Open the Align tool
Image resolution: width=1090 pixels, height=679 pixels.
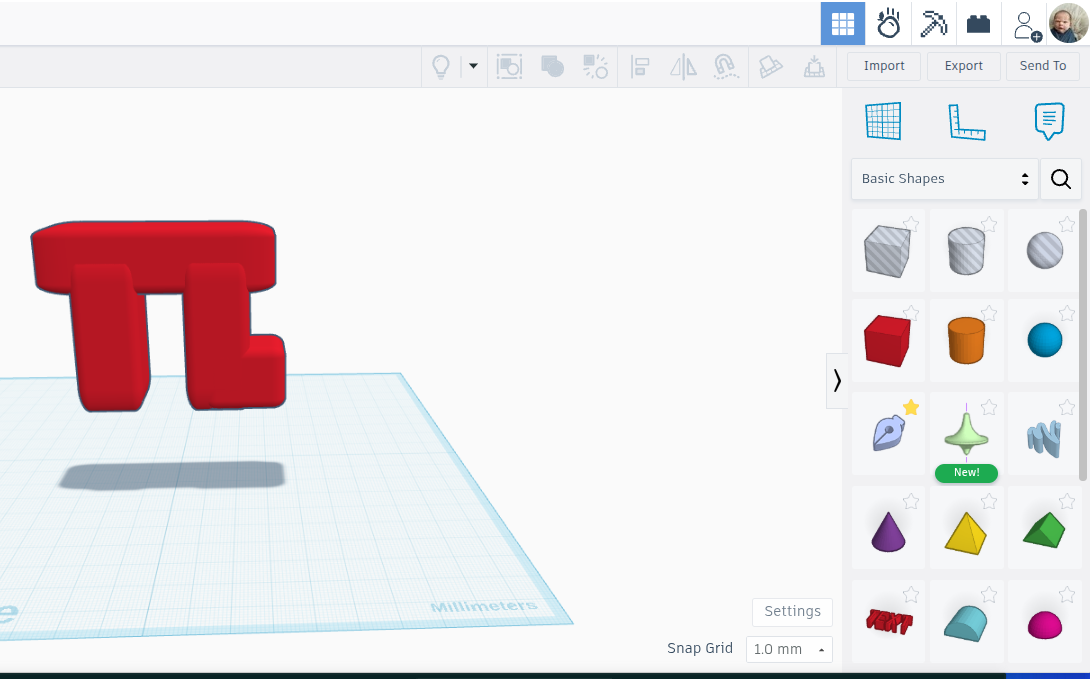tap(640, 66)
